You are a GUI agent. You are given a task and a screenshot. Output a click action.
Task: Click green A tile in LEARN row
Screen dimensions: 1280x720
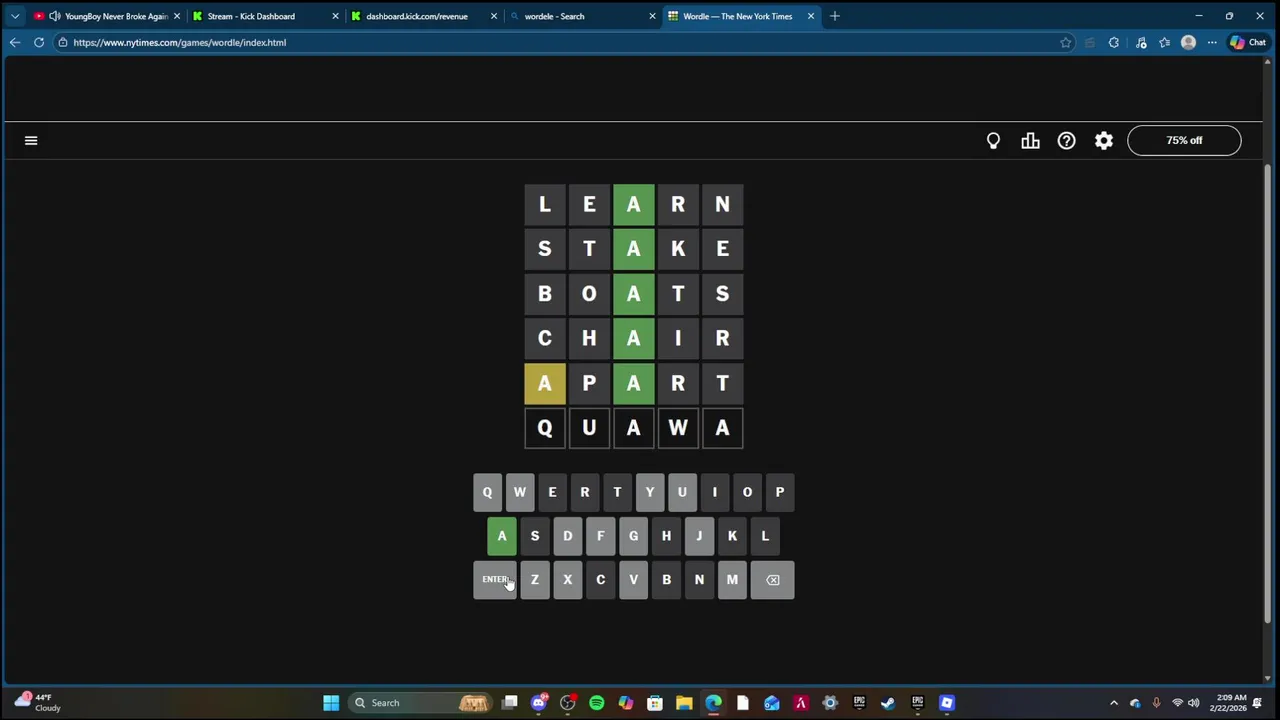634,205
